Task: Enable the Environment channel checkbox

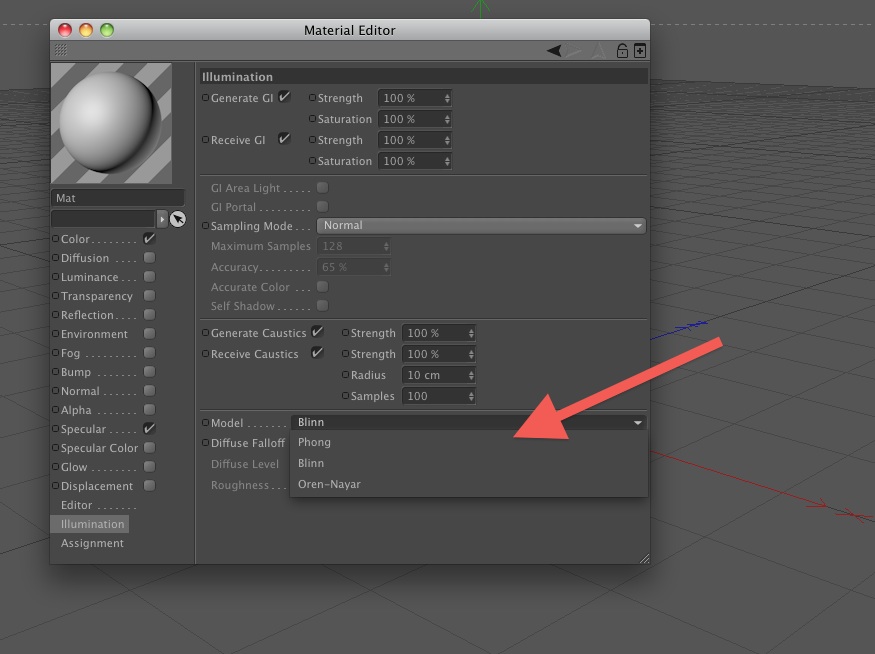Action: click(149, 334)
